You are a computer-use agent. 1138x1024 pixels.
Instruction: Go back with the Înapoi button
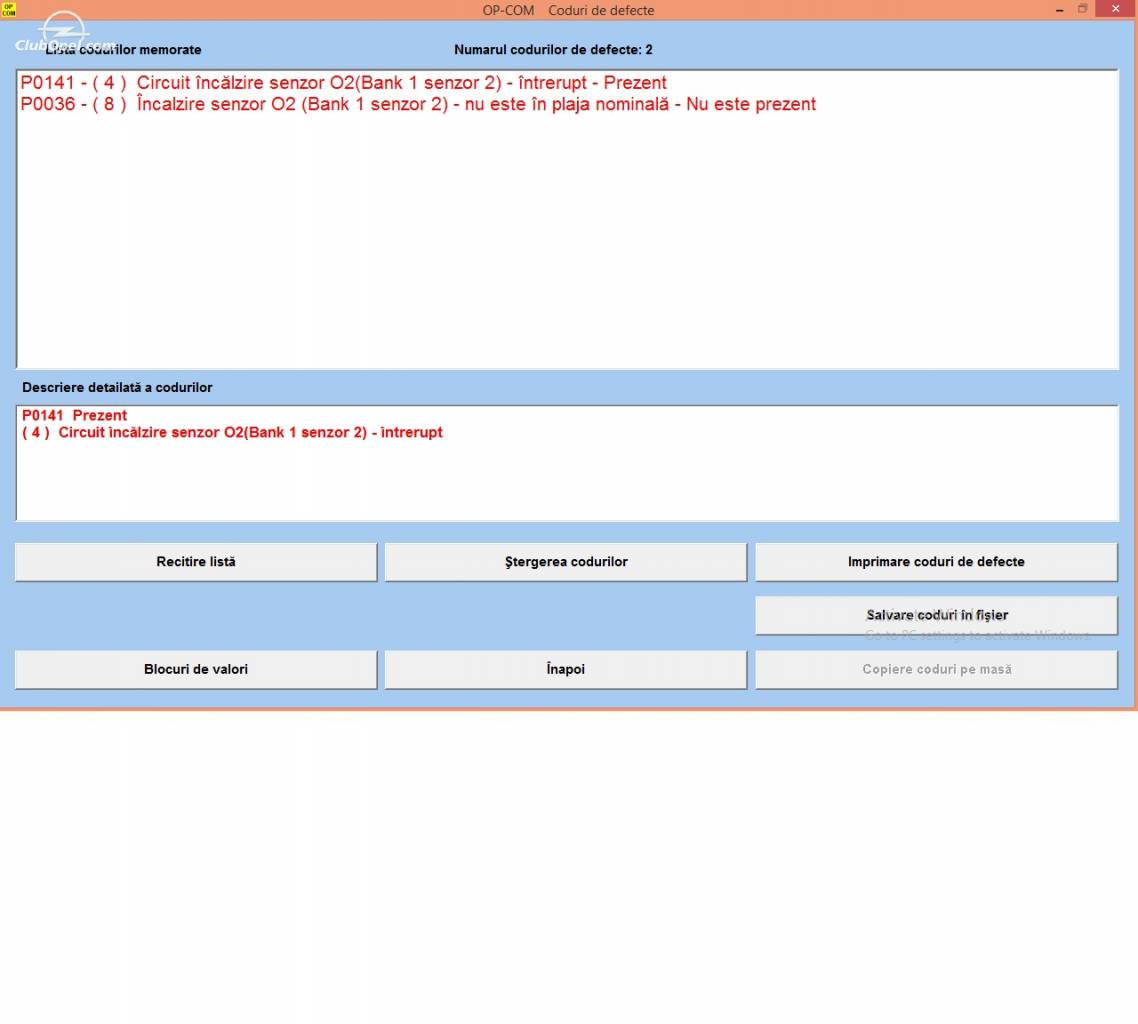coord(565,669)
